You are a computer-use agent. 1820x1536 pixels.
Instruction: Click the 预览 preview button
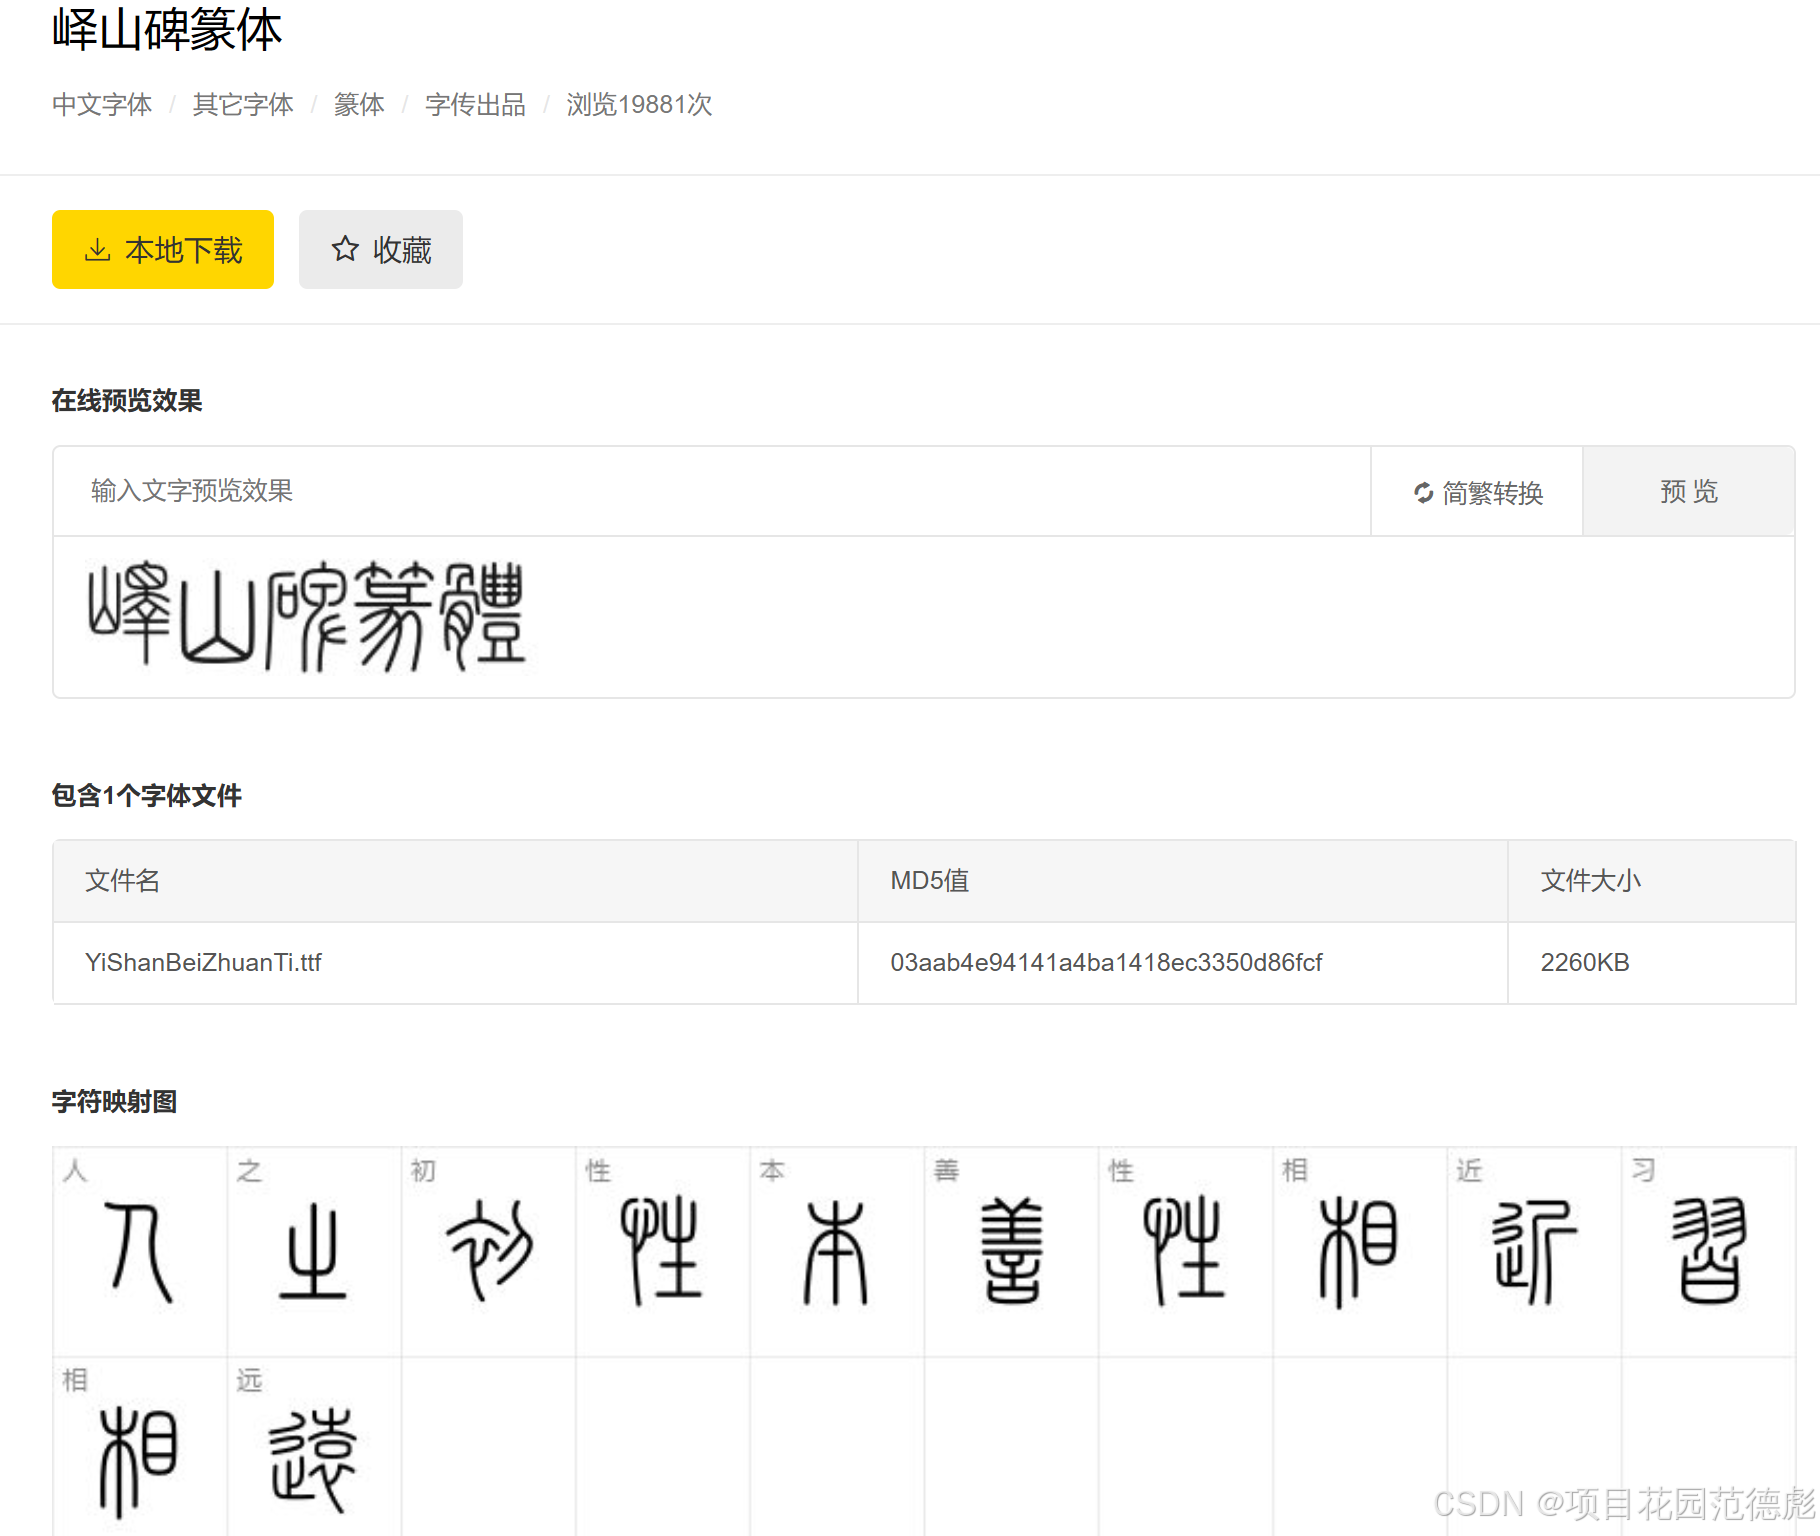pyautogui.click(x=1689, y=492)
